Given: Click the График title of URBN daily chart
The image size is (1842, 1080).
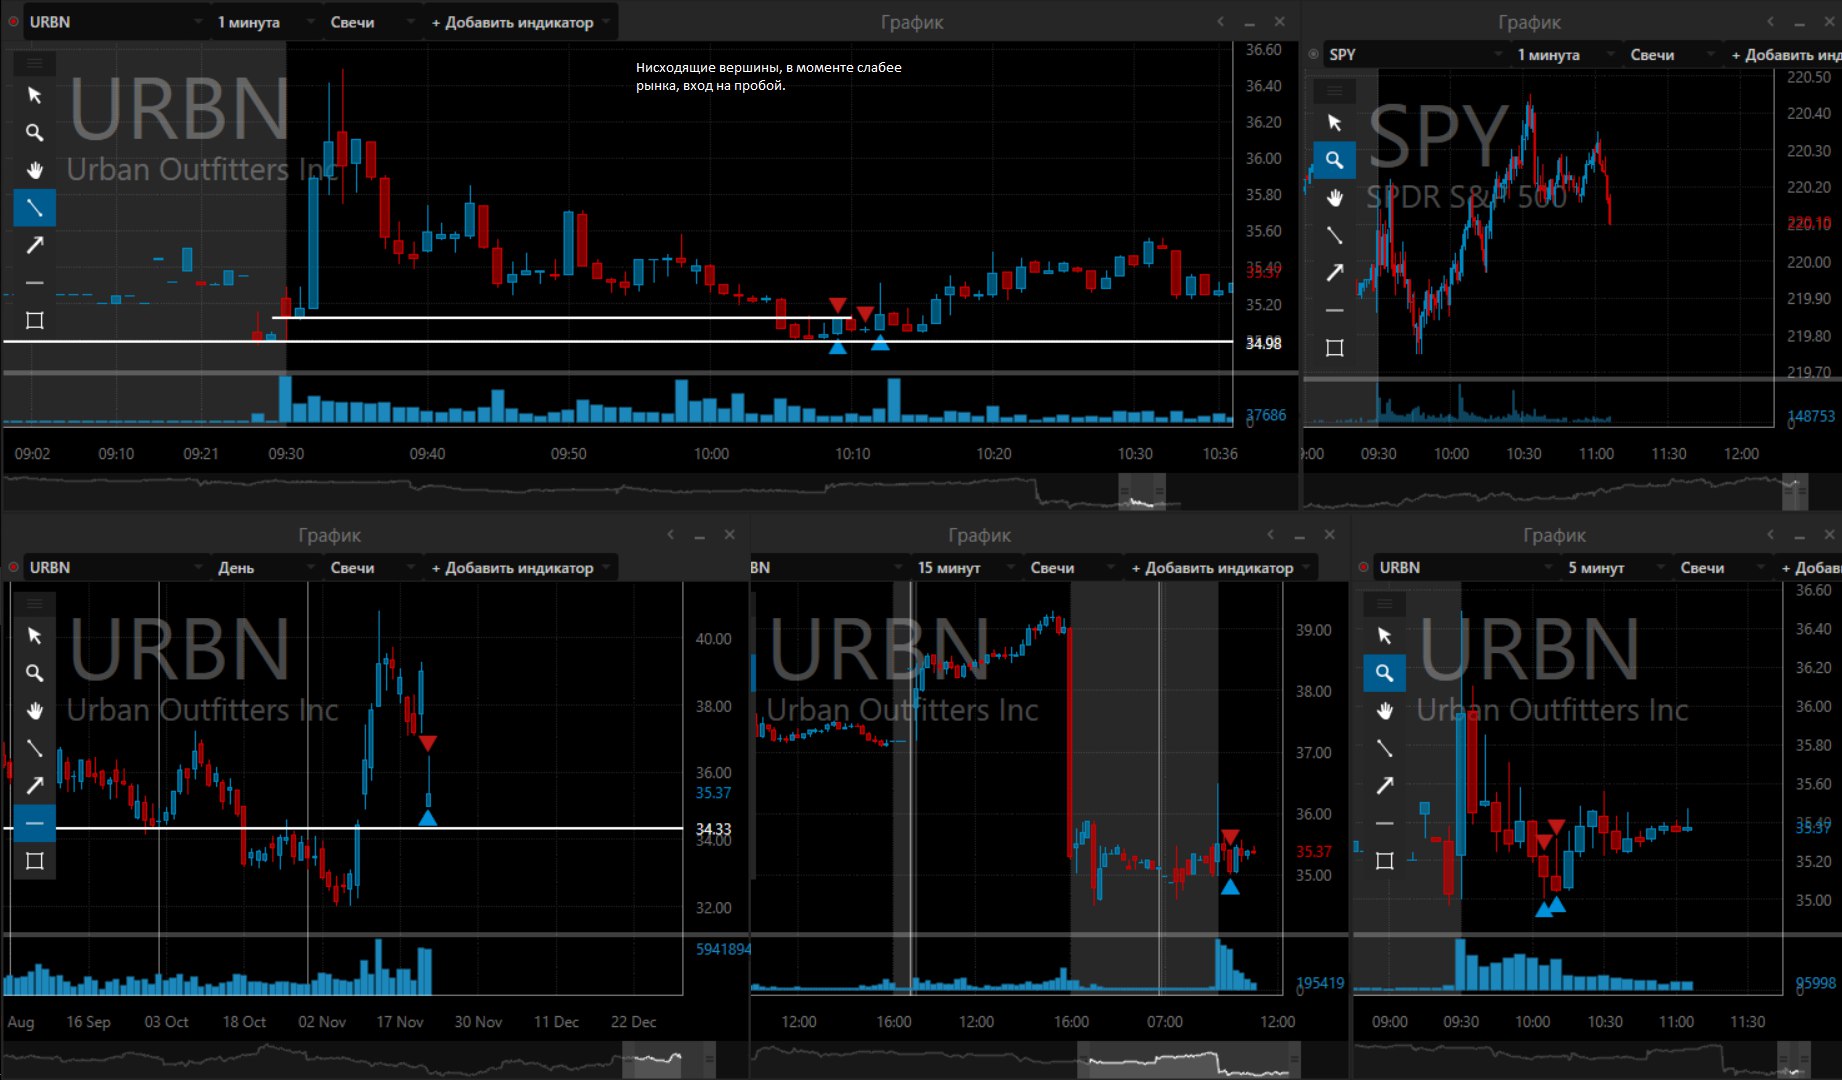Looking at the screenshot, I should [x=329, y=535].
